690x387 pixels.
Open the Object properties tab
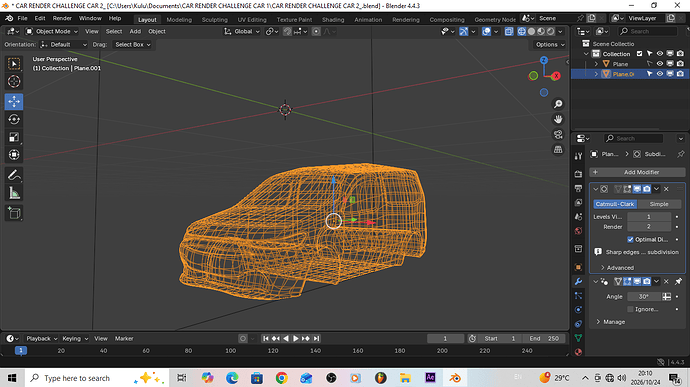pos(578,267)
